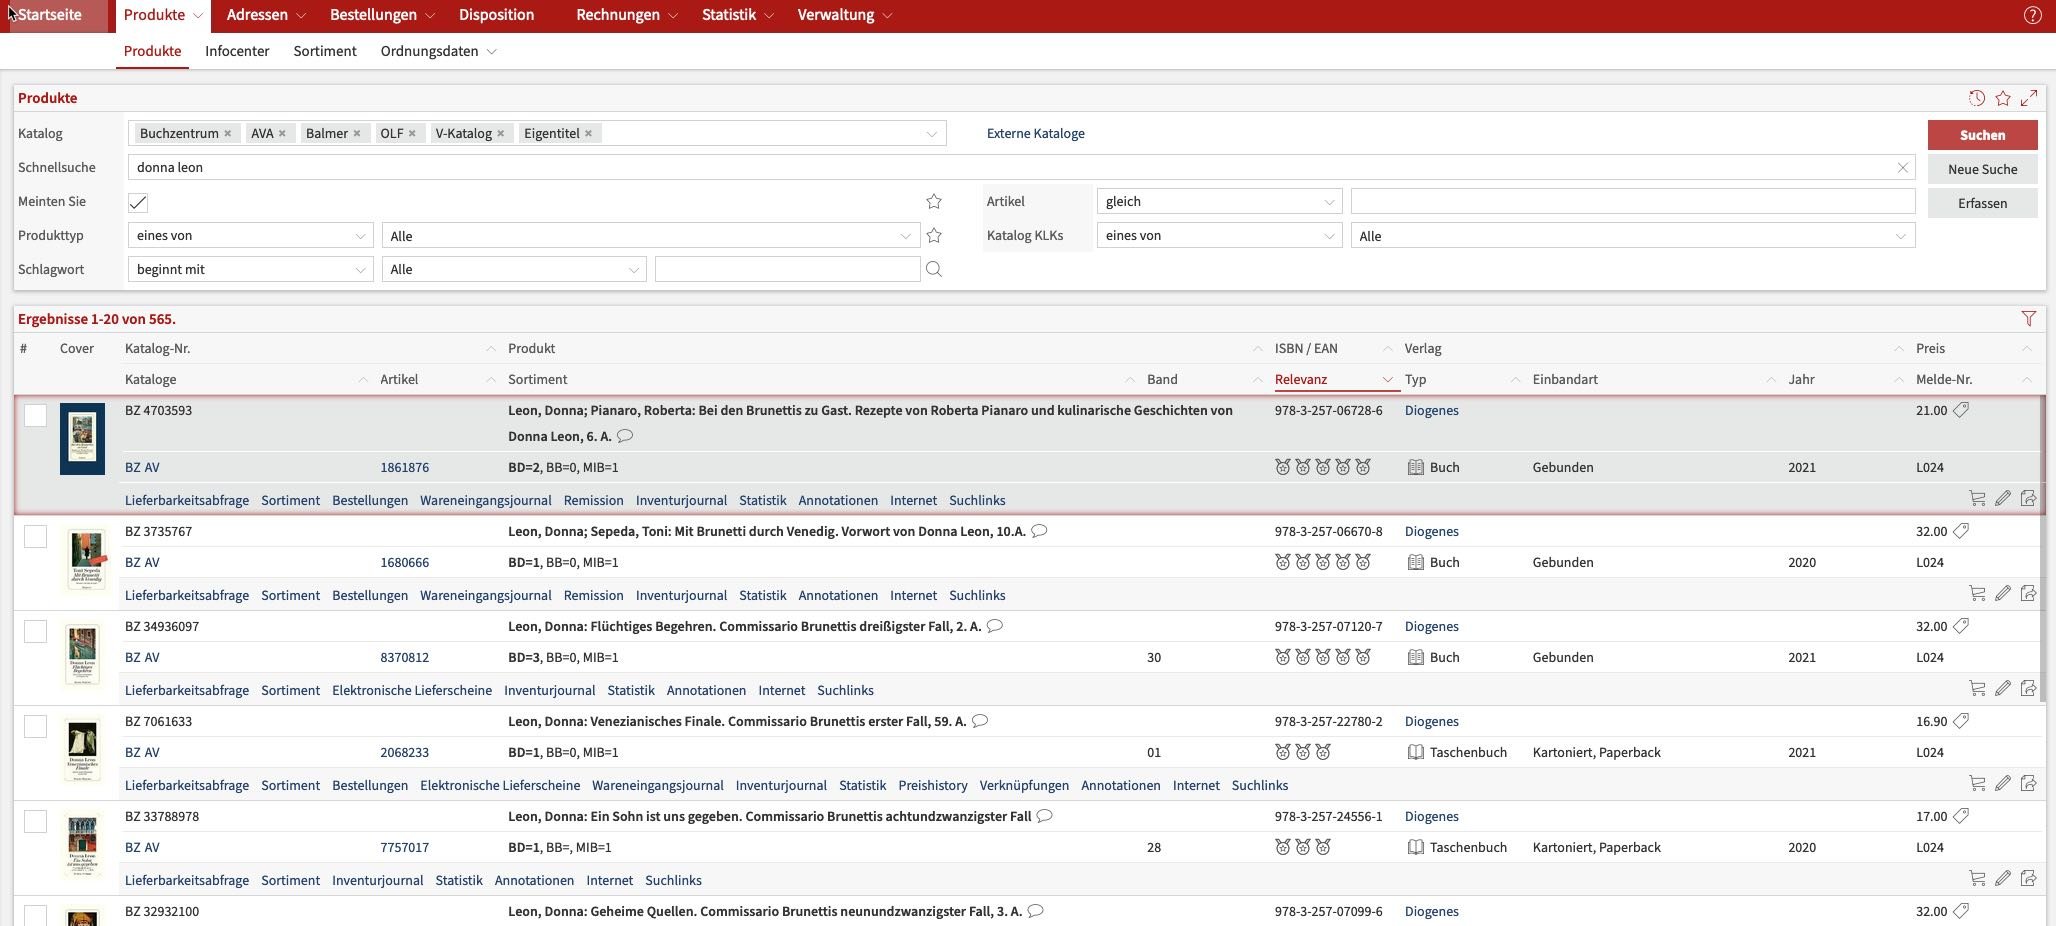Viewport: 2056px width, 926px height.
Task: Click the Neue Suche button
Action: pos(1982,169)
